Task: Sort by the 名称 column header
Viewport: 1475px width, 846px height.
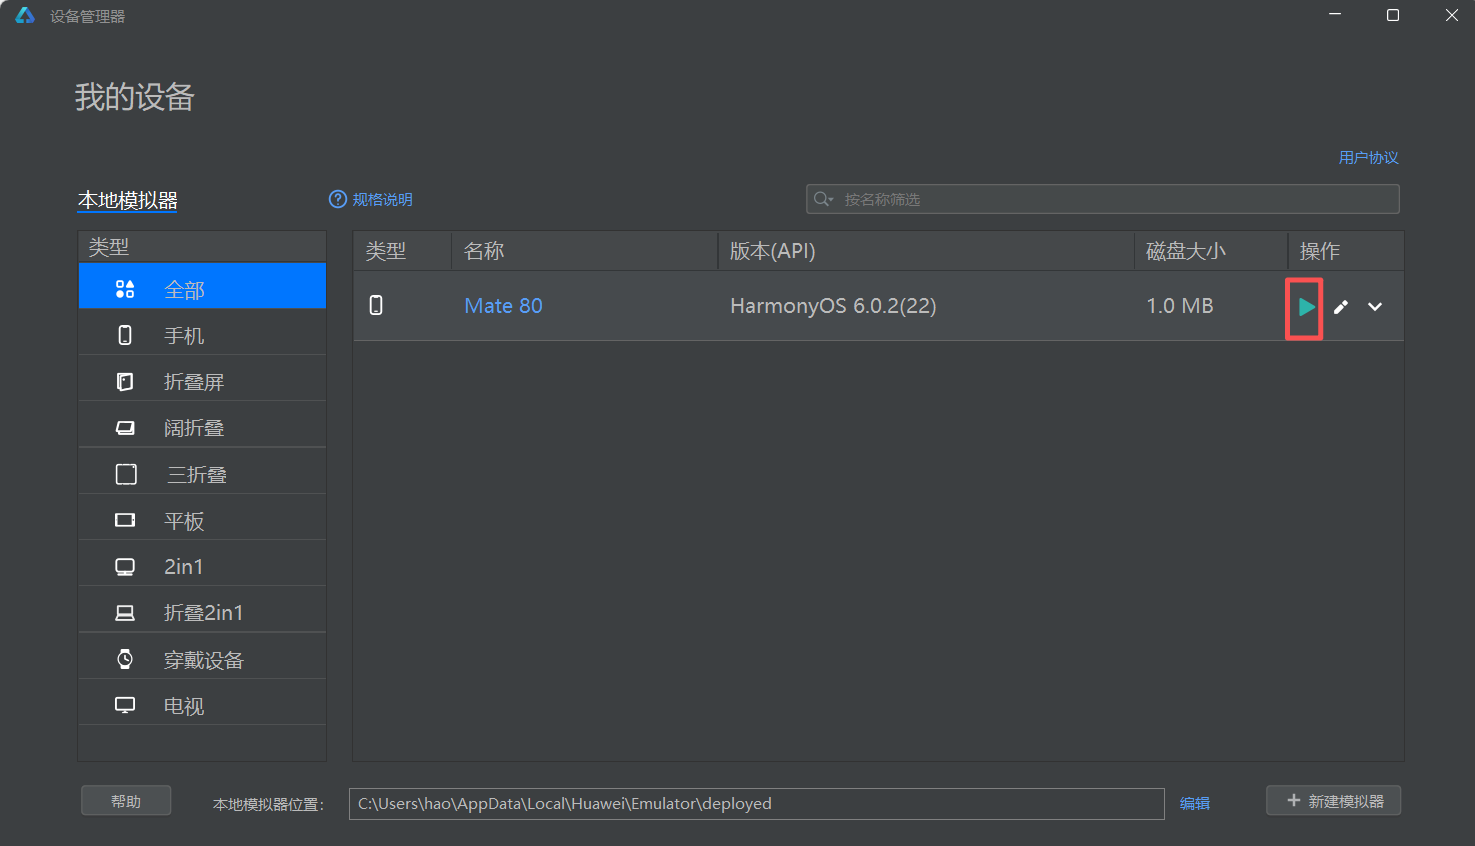Action: coord(585,251)
